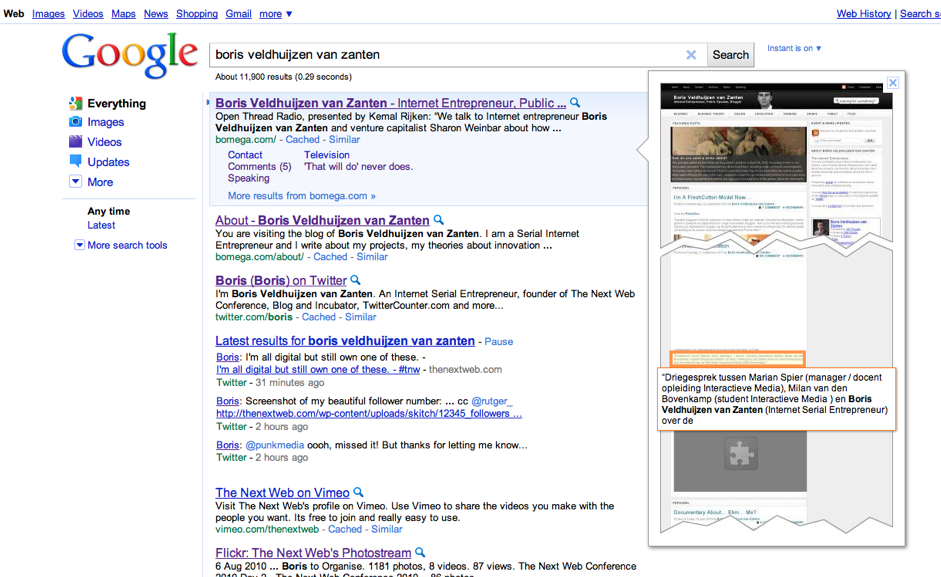
Task: Open cached copy of bomega.com/about/
Action: [330, 256]
